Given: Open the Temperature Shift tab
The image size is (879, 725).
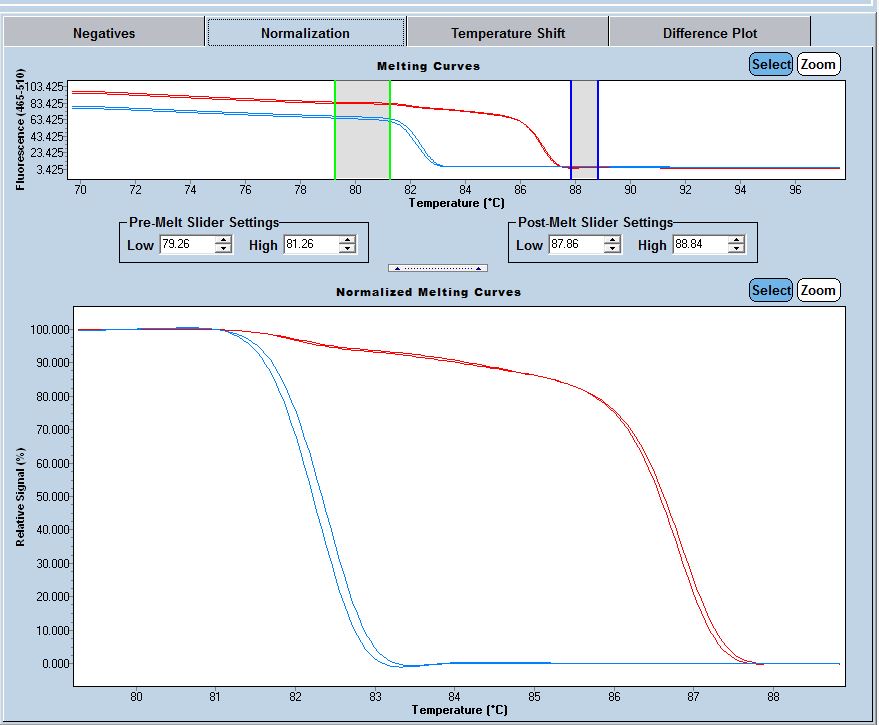Looking at the screenshot, I should (x=507, y=33).
